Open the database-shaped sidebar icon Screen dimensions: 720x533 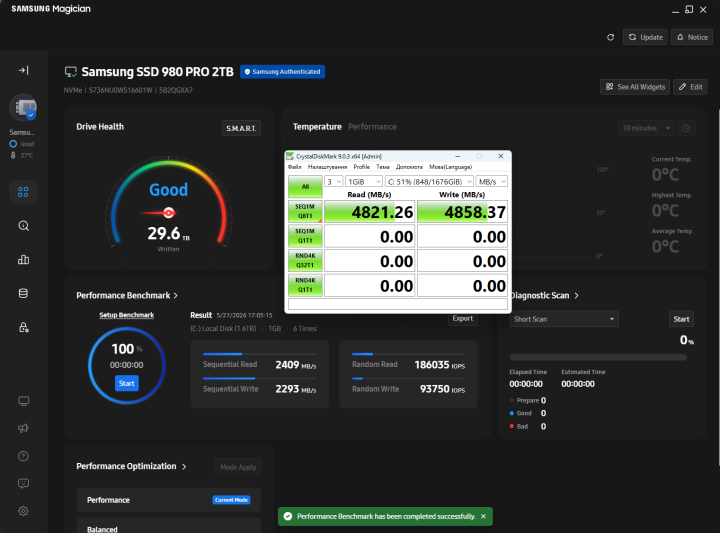tap(23, 293)
